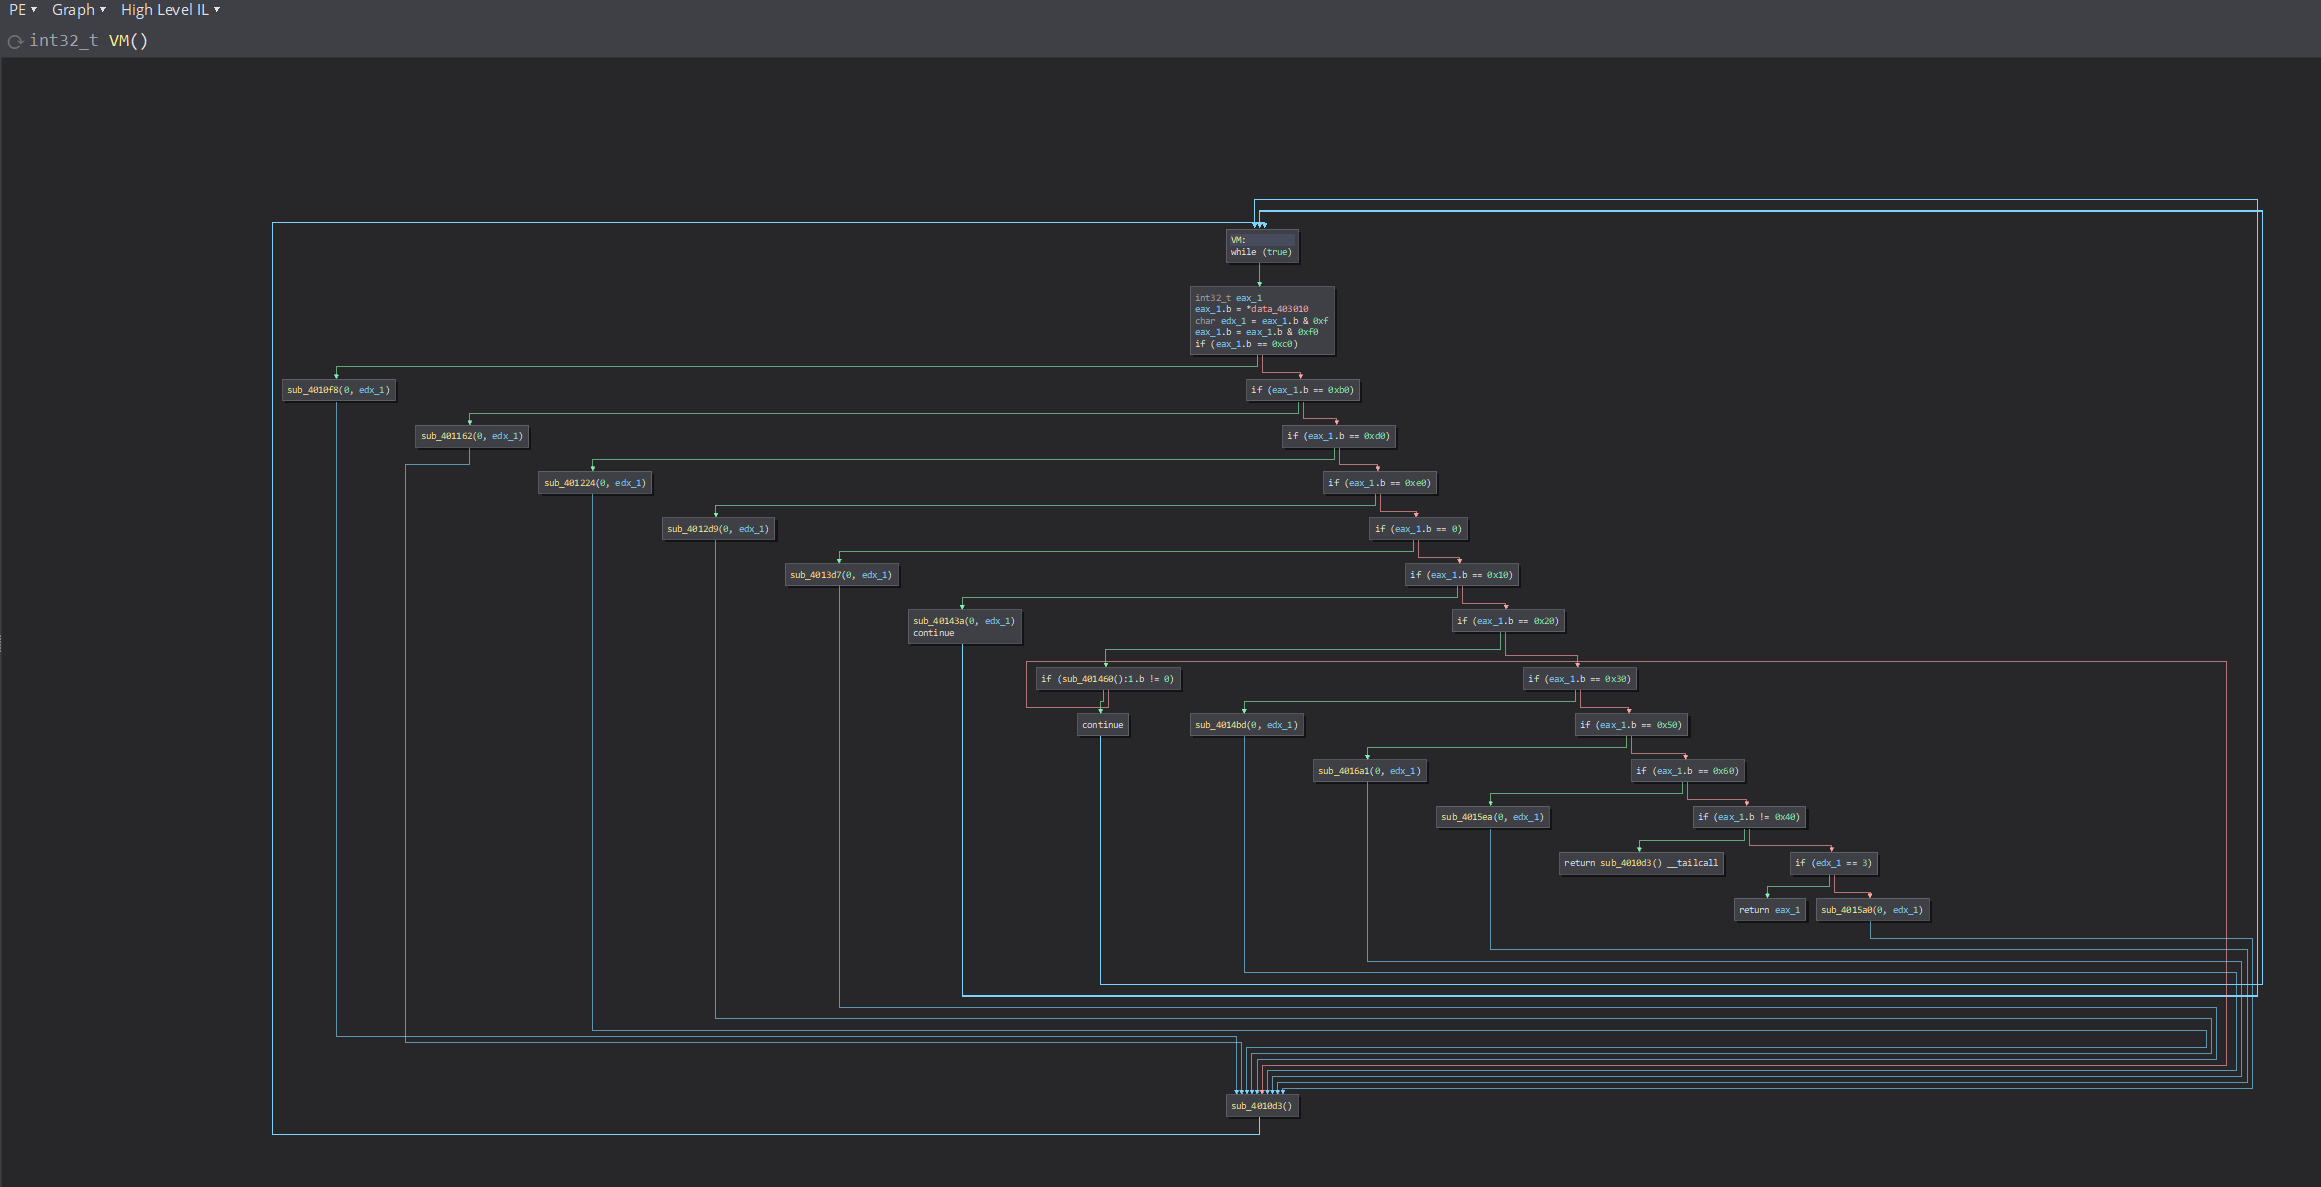
Task: Click the sub_4015ea function call
Action: click(1492, 816)
